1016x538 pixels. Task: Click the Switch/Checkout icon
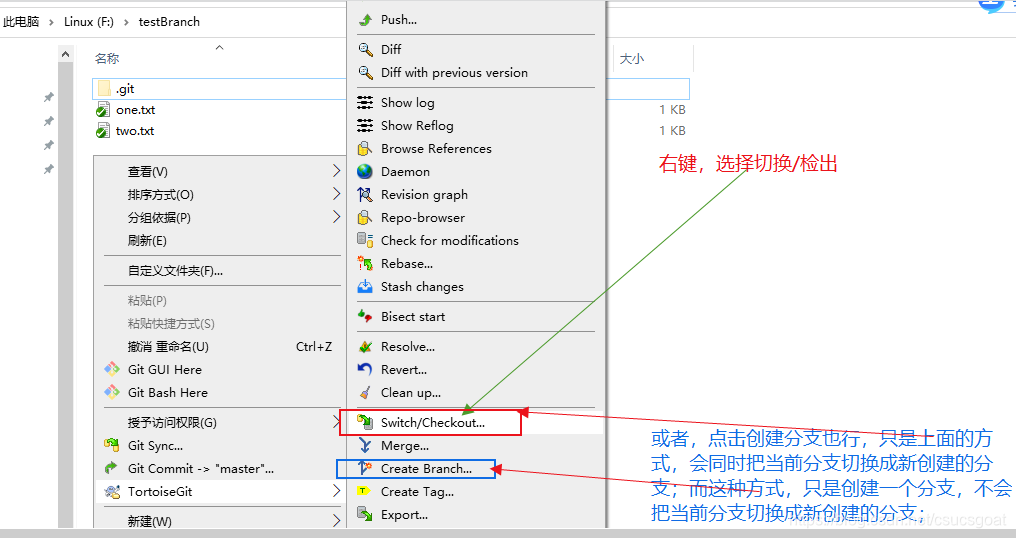coord(365,423)
